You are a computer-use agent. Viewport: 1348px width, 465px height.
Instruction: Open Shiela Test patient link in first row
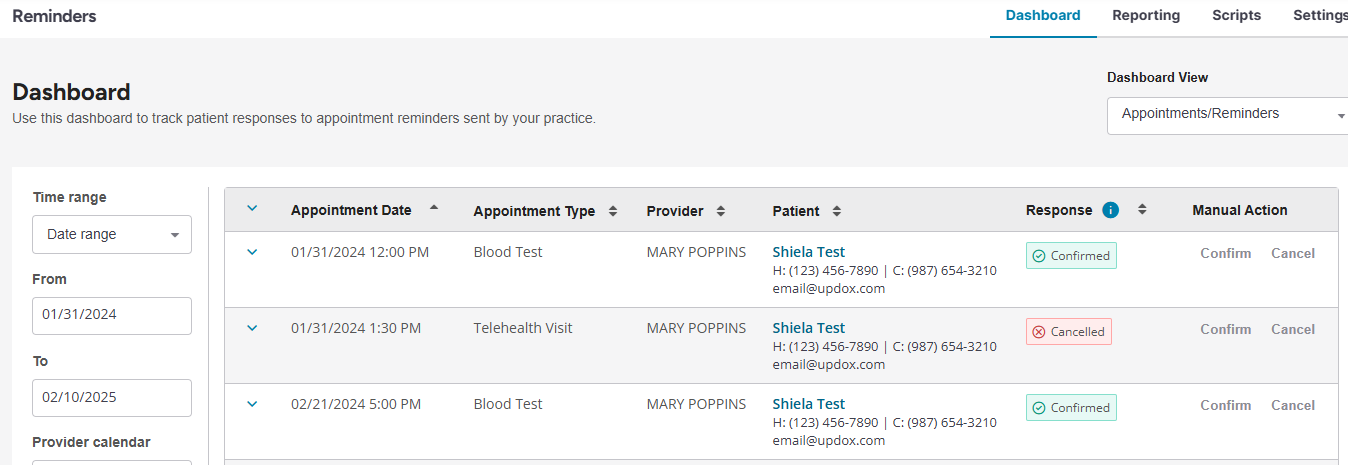coord(808,252)
